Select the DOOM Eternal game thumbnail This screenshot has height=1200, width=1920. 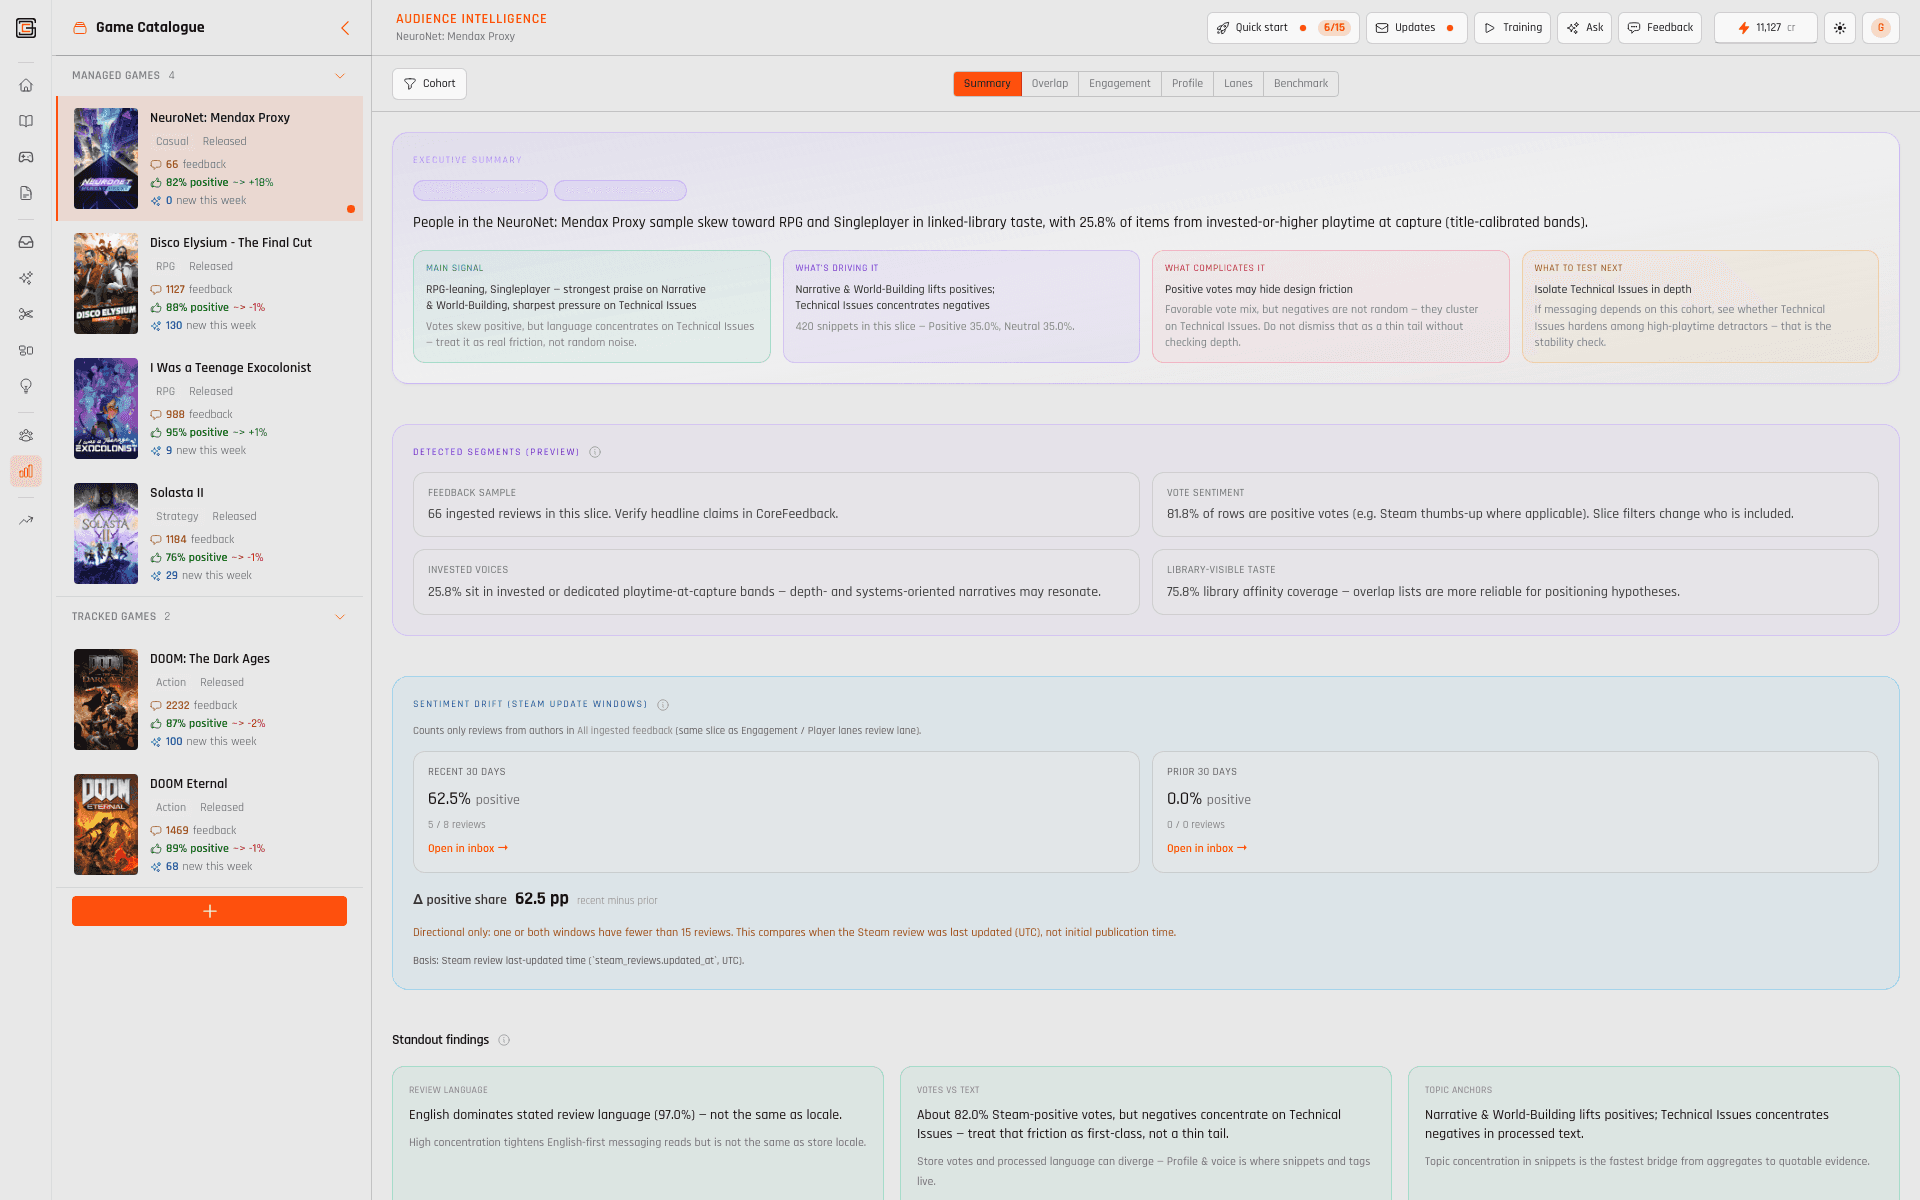pos(105,824)
